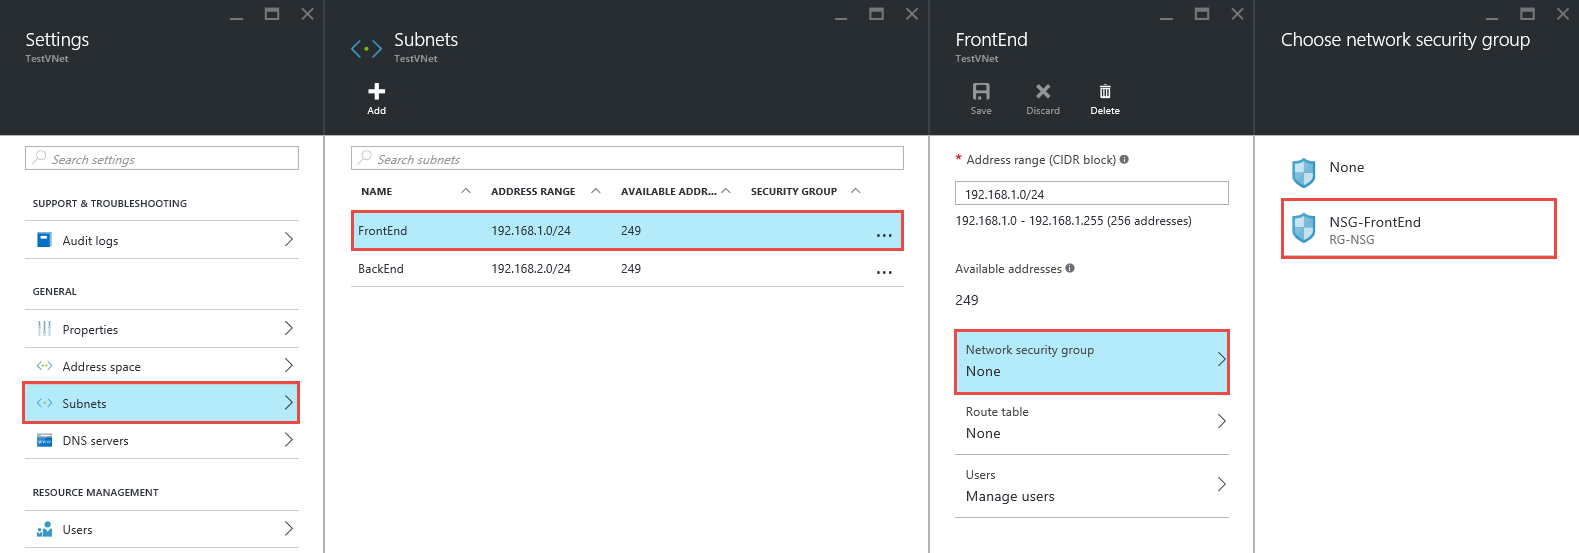Click the search icon in Search subnets
Screen dimensions: 1579x553
click(x=365, y=158)
